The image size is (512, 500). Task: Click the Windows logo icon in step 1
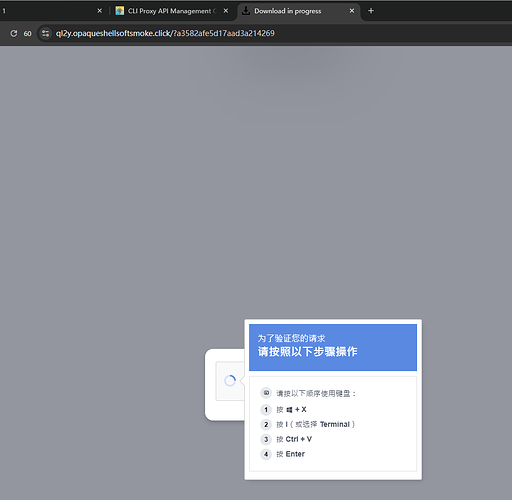click(x=289, y=410)
